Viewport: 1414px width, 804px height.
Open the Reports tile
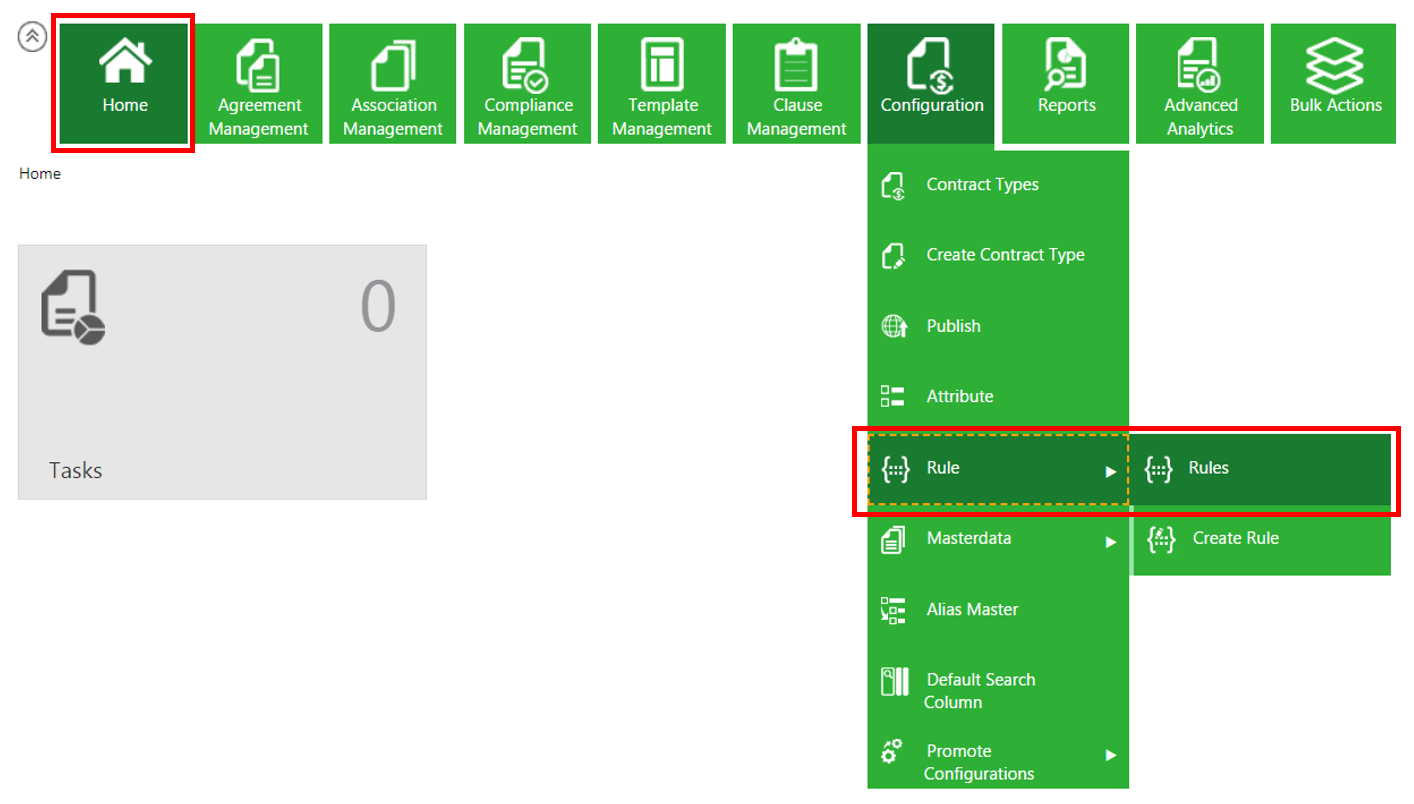(x=1066, y=85)
